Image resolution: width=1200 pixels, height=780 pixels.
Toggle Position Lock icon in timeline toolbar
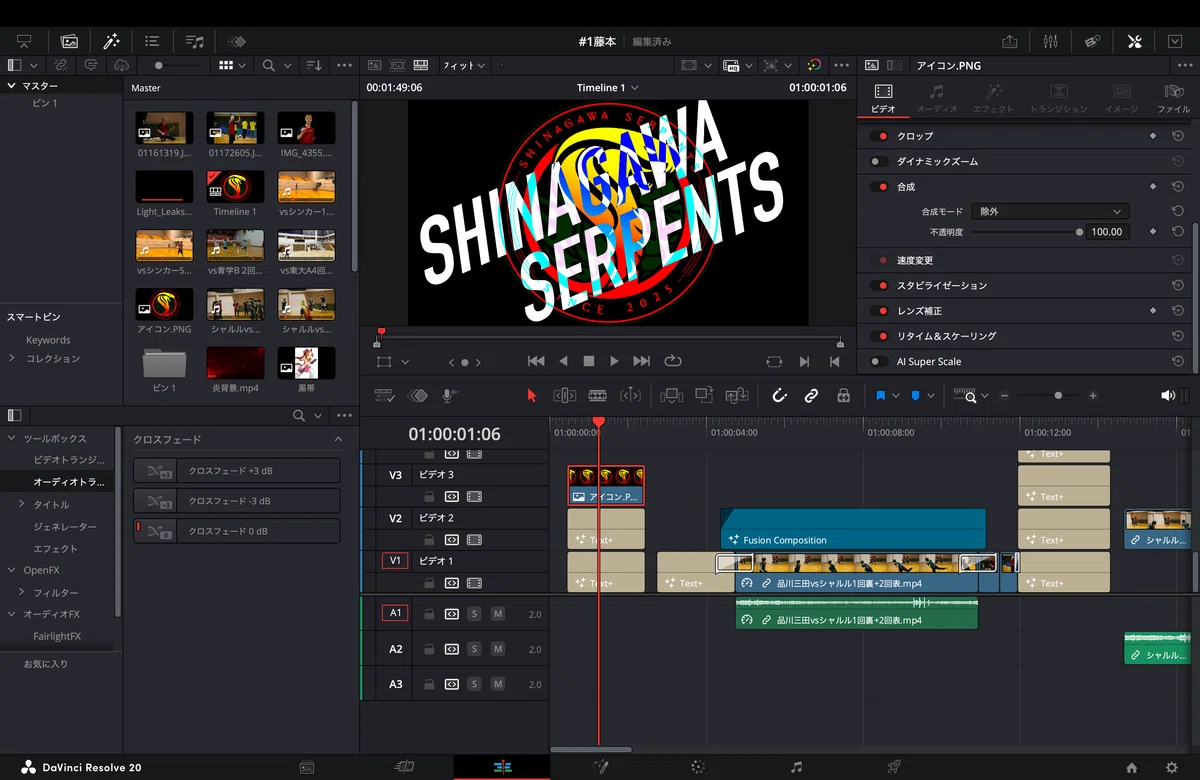(843, 395)
